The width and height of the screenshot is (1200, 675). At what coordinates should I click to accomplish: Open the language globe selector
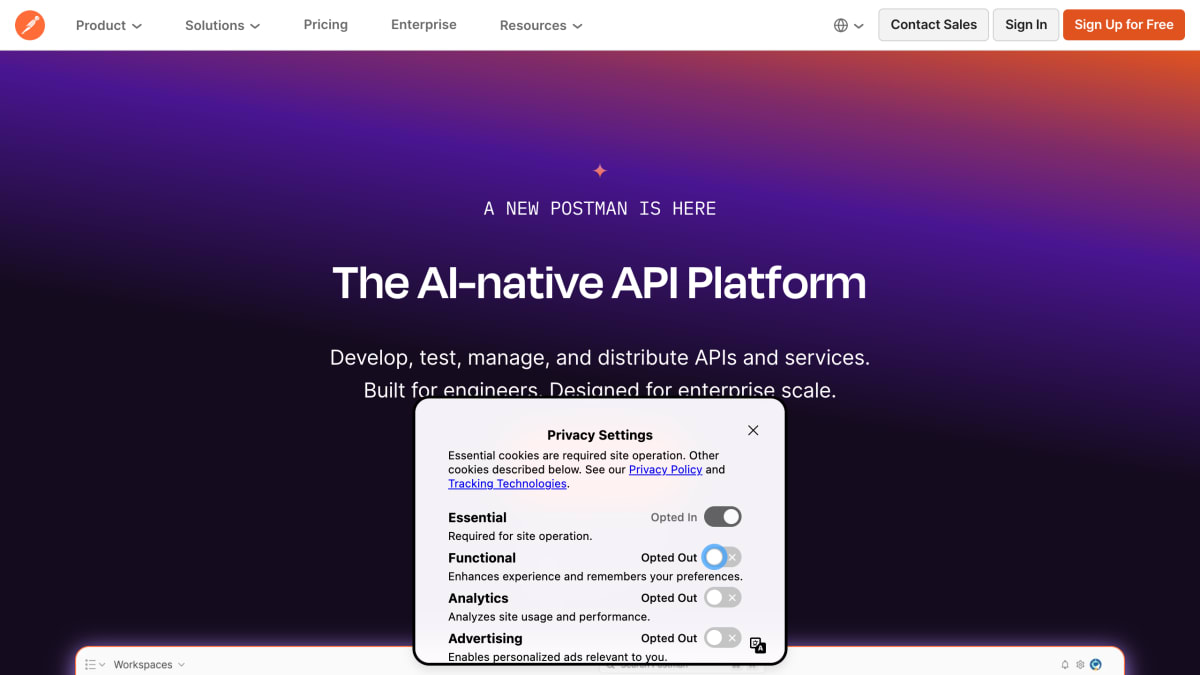click(x=848, y=25)
